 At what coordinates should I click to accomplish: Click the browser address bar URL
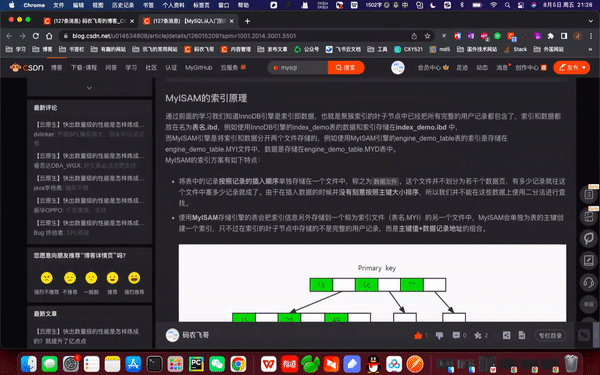(x=184, y=36)
